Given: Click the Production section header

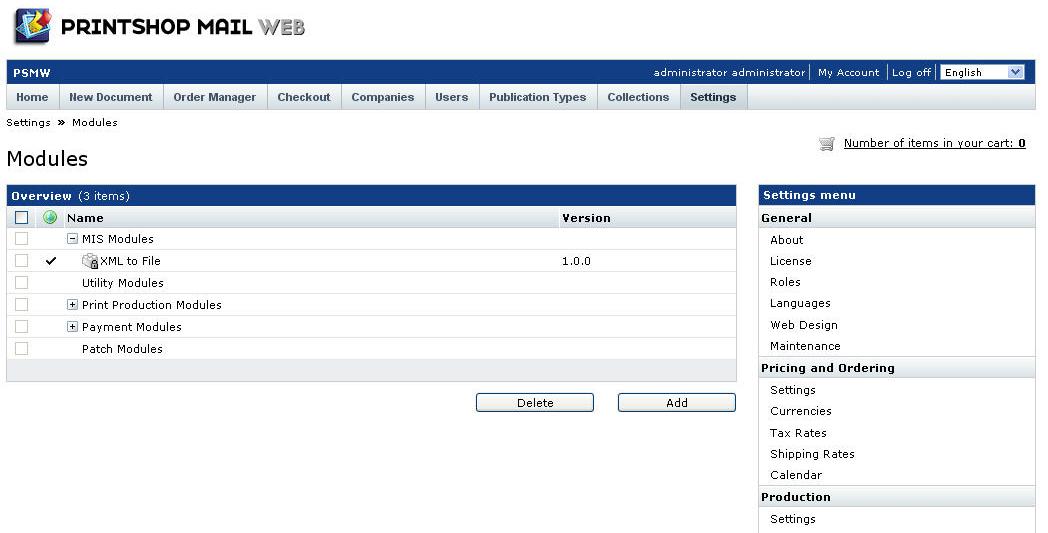Looking at the screenshot, I should tap(796, 497).
